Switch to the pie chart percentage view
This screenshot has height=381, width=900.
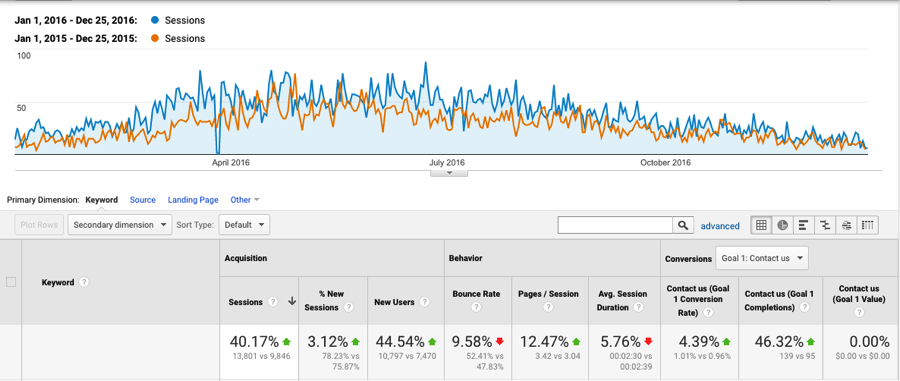[x=782, y=226]
